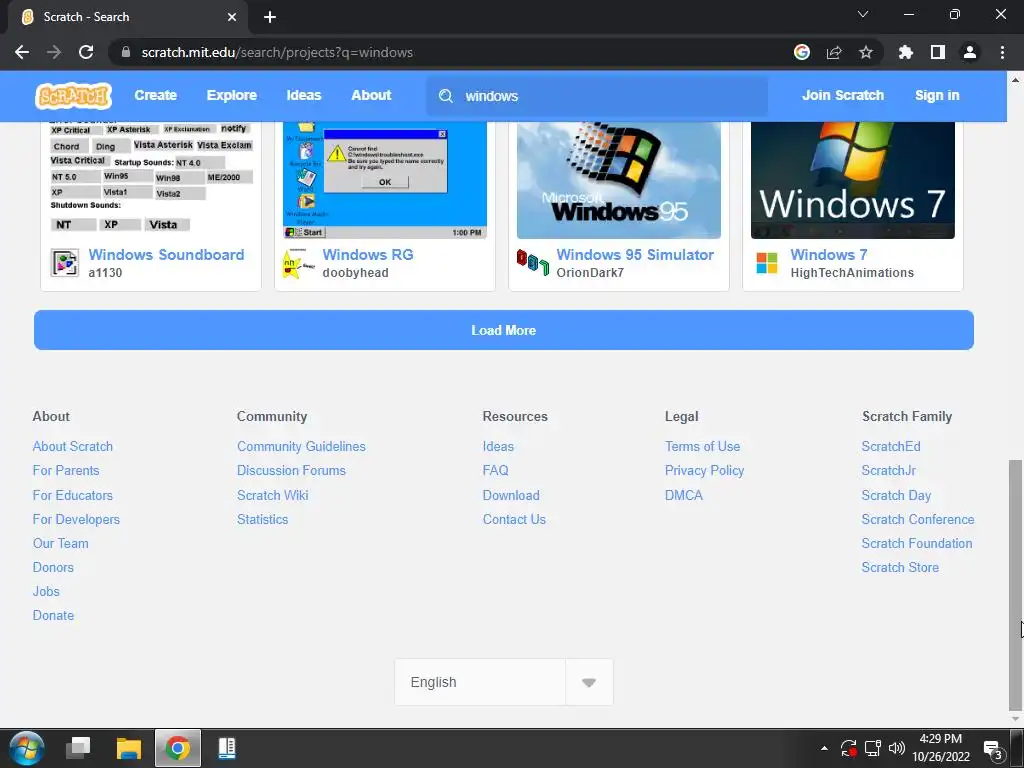The width and height of the screenshot is (1024, 768).
Task: Open Chrome profile avatar icon
Action: coord(970,52)
